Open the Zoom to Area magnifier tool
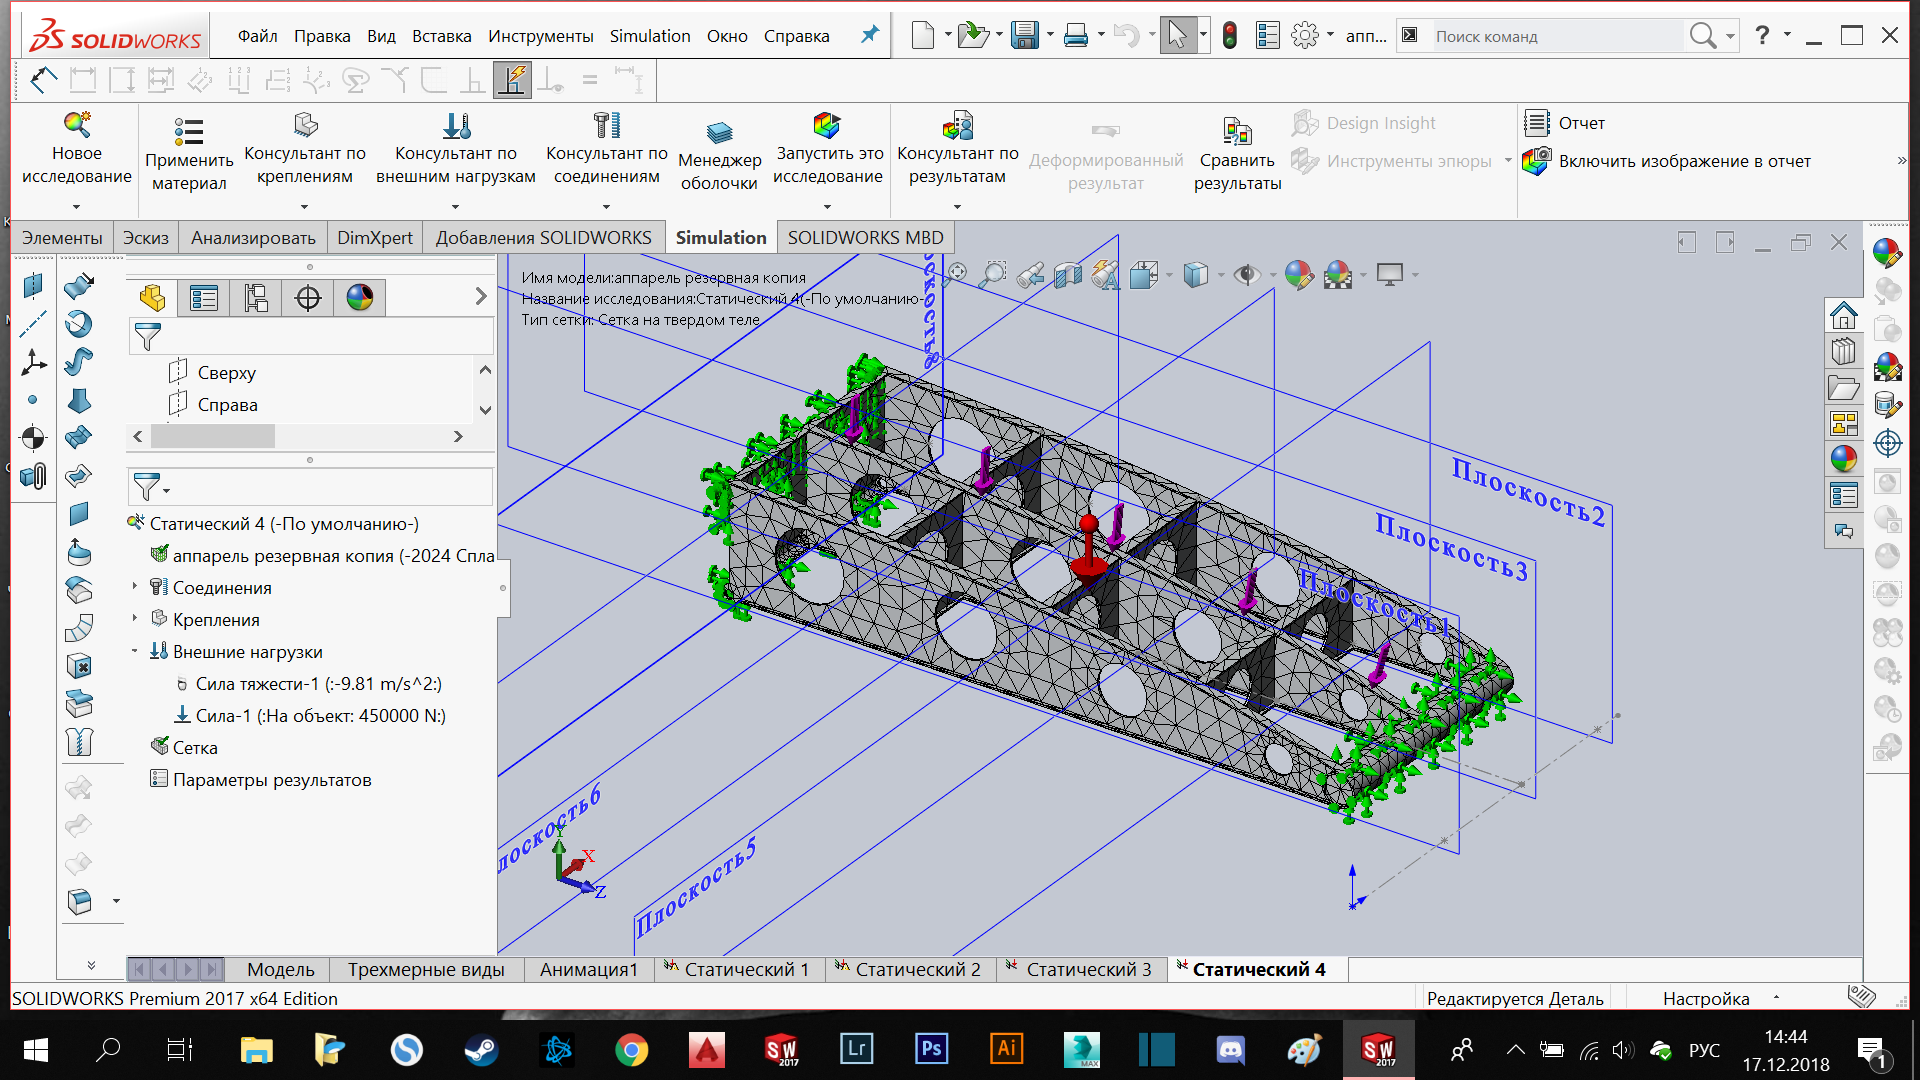This screenshot has width=1920, height=1080. tap(993, 274)
